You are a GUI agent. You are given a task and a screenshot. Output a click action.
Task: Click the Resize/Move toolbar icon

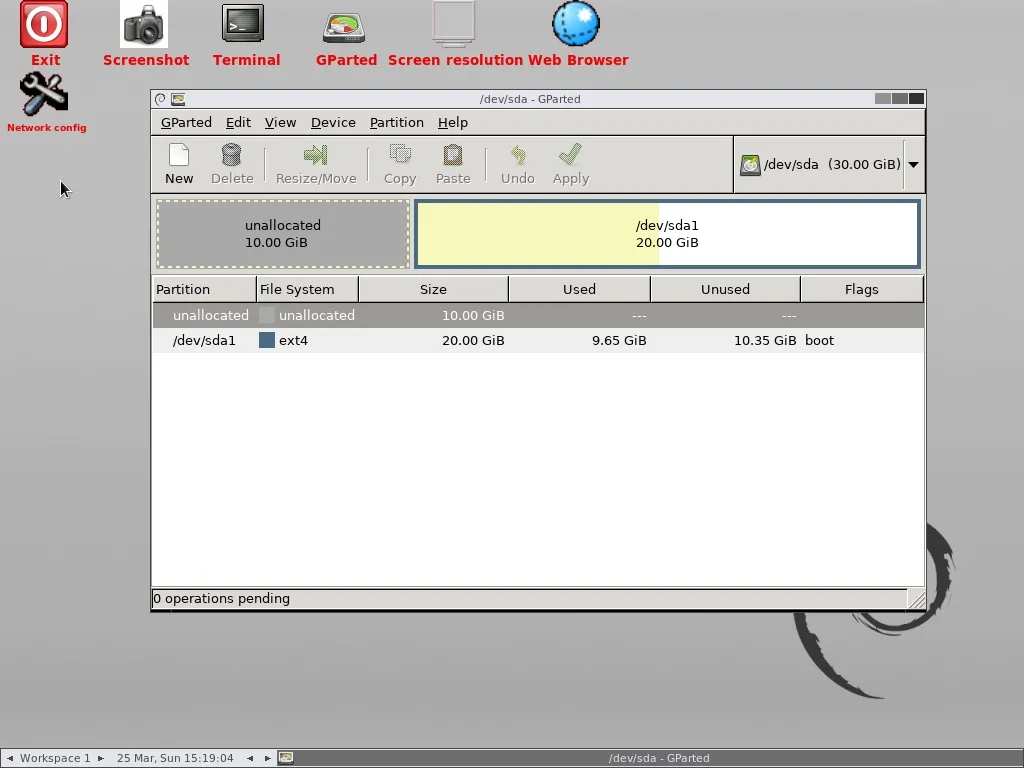[x=316, y=155]
